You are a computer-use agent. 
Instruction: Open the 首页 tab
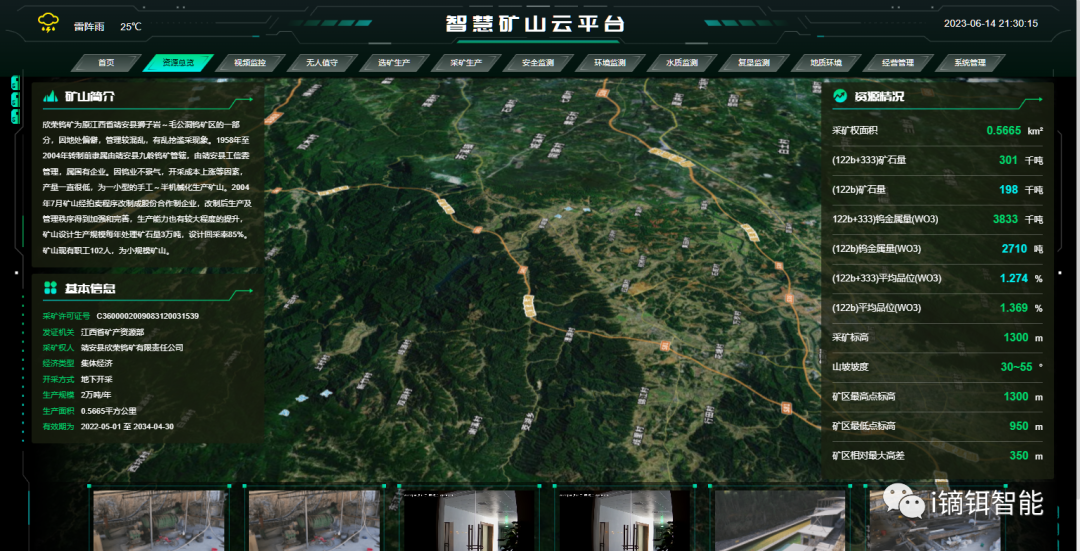pyautogui.click(x=106, y=63)
